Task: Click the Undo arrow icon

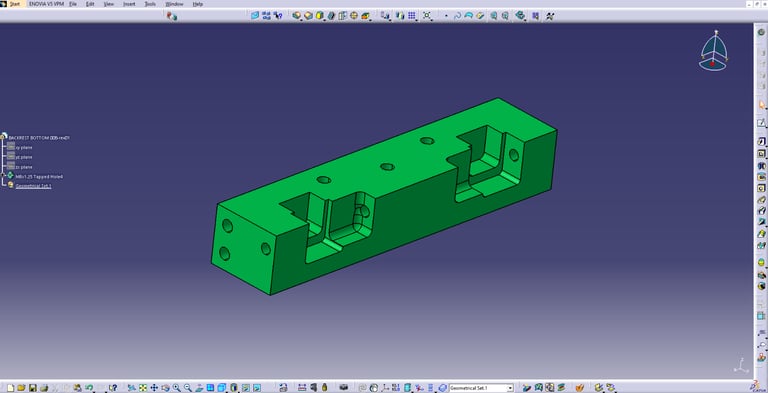Action: point(89,388)
